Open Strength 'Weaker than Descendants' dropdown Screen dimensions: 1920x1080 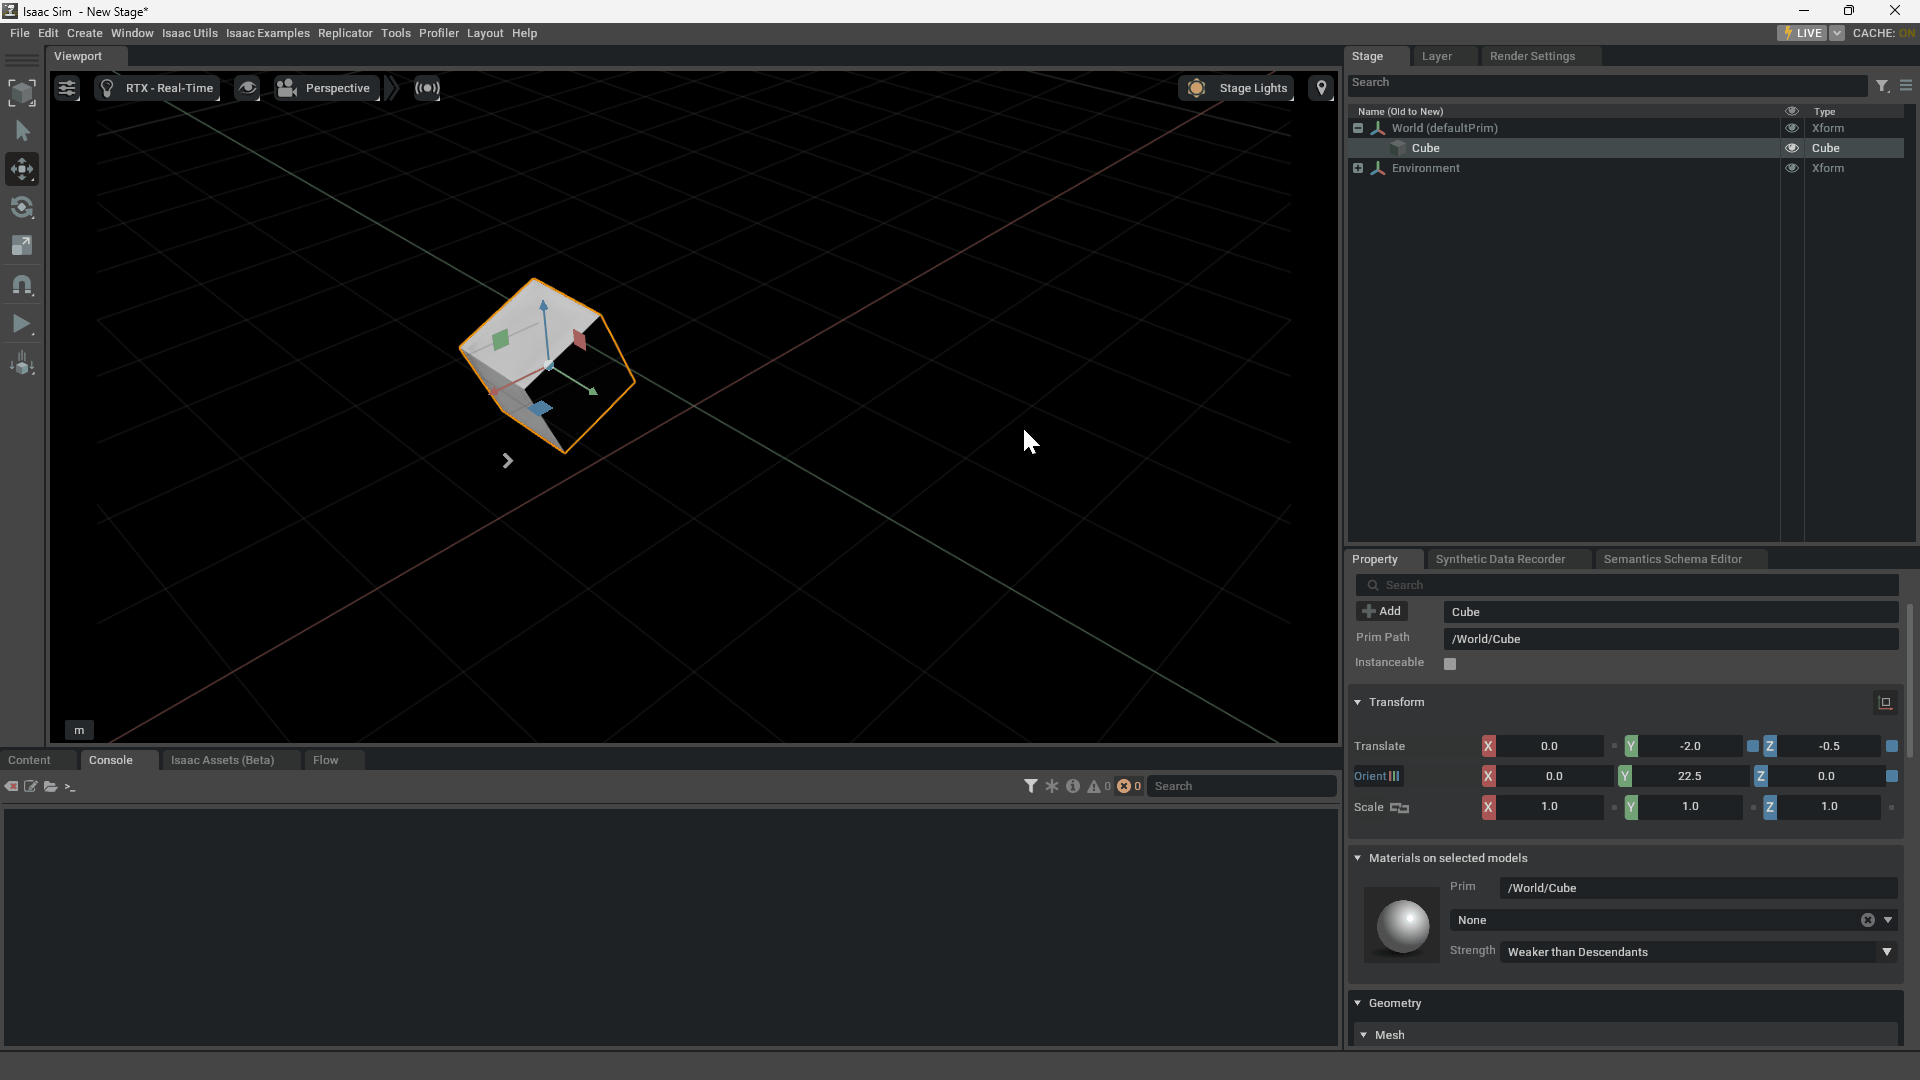click(x=1698, y=952)
